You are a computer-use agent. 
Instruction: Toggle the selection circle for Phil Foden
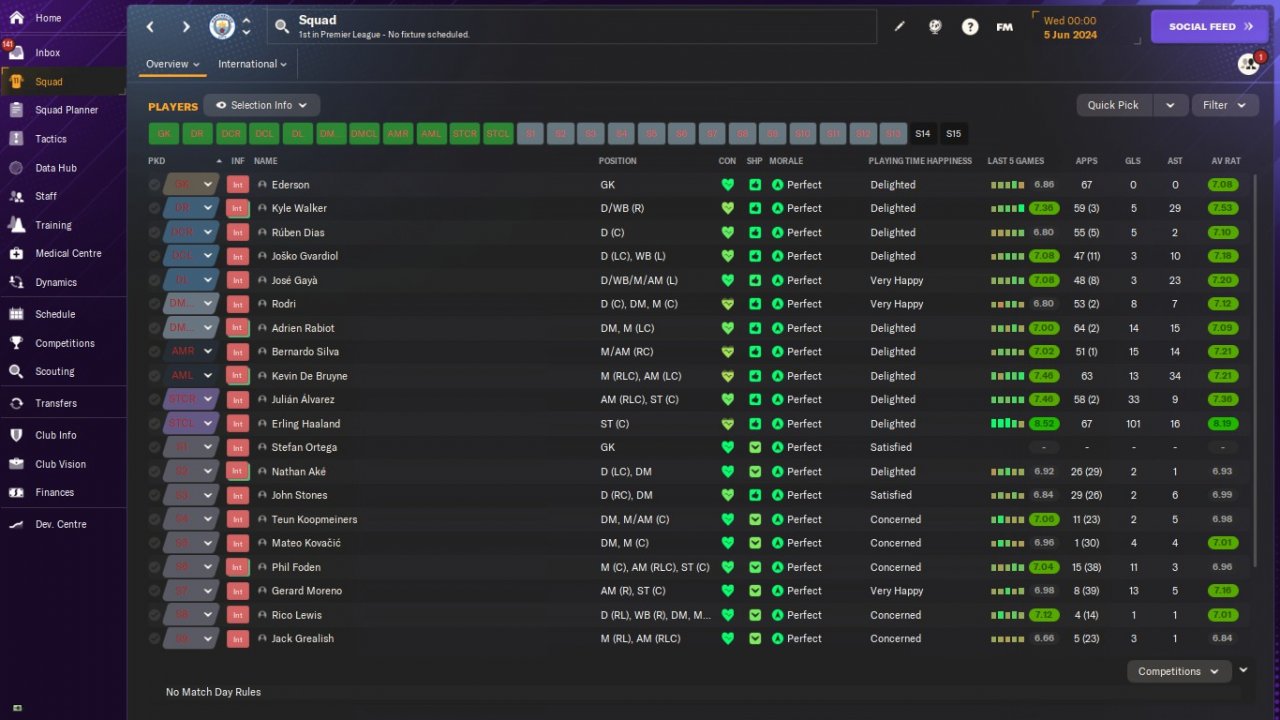pos(154,567)
